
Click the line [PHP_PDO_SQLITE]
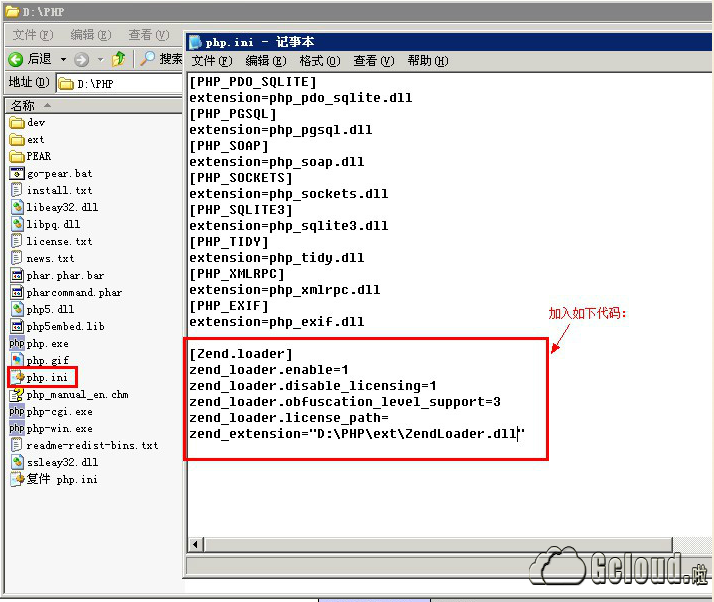[x=253, y=82]
